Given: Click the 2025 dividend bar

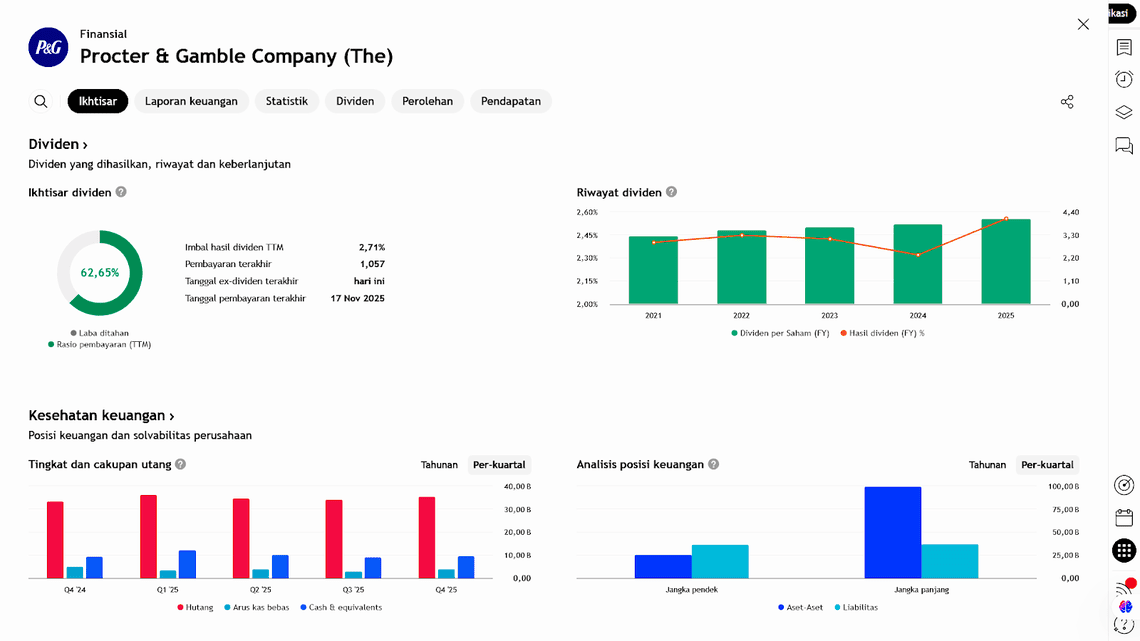Looking at the screenshot, I should [x=1005, y=261].
